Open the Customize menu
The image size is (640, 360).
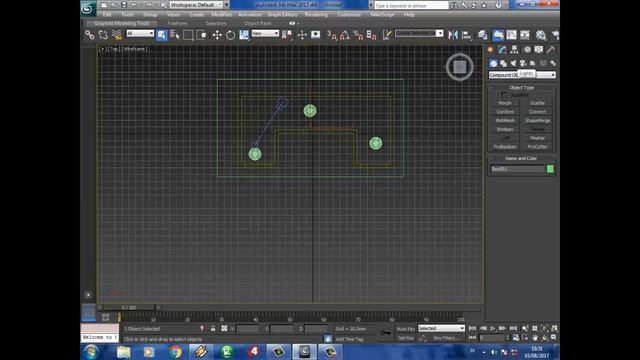coord(349,14)
